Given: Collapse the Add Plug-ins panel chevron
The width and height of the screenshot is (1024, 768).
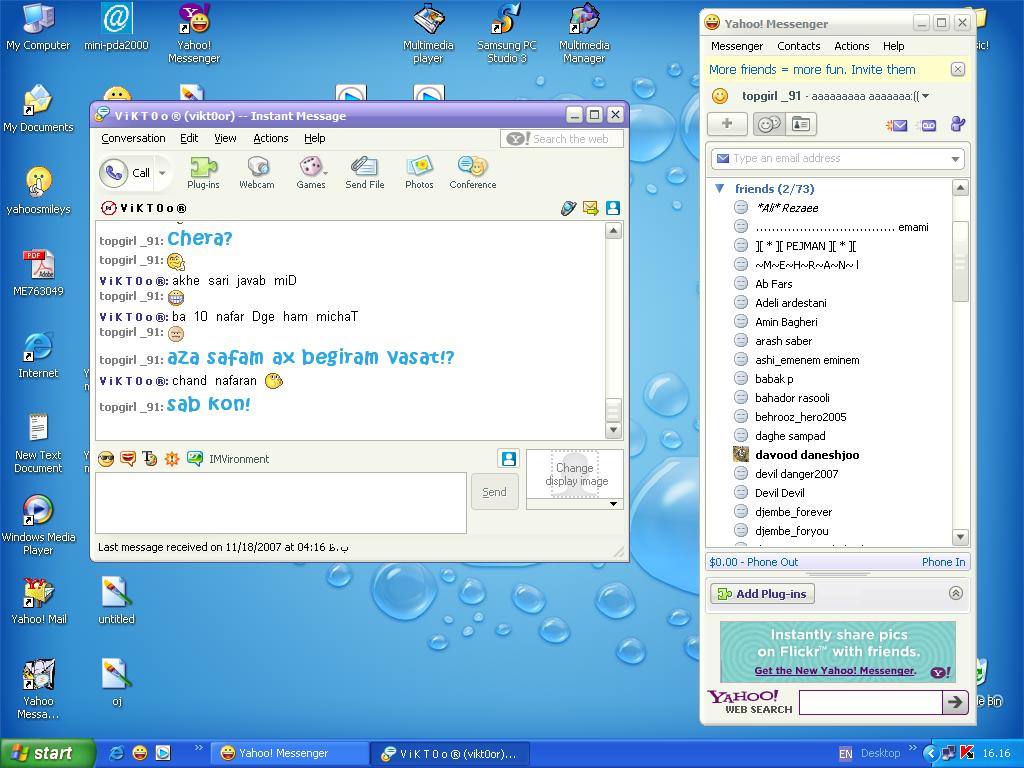Looking at the screenshot, I should [955, 593].
